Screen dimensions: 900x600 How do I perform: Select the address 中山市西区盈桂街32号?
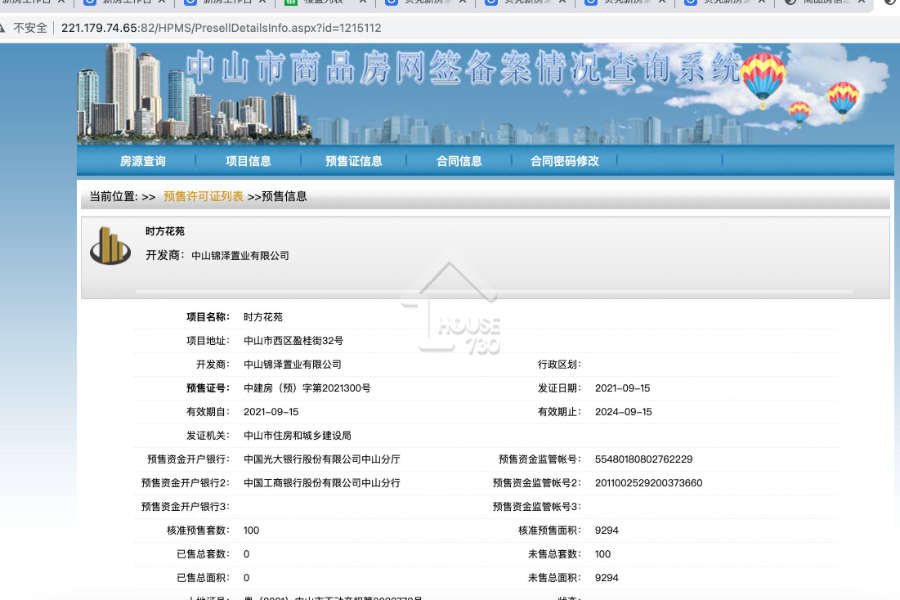(x=293, y=340)
